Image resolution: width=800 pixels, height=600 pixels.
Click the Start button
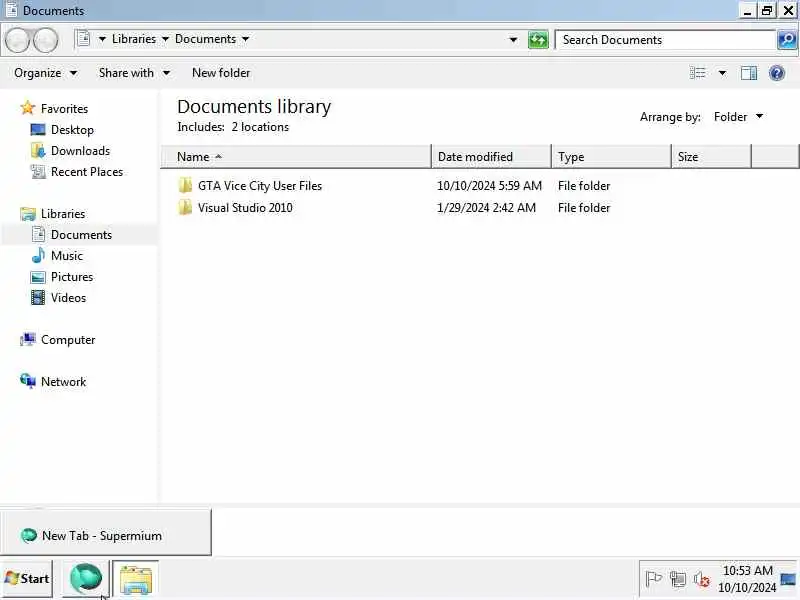pos(27,579)
